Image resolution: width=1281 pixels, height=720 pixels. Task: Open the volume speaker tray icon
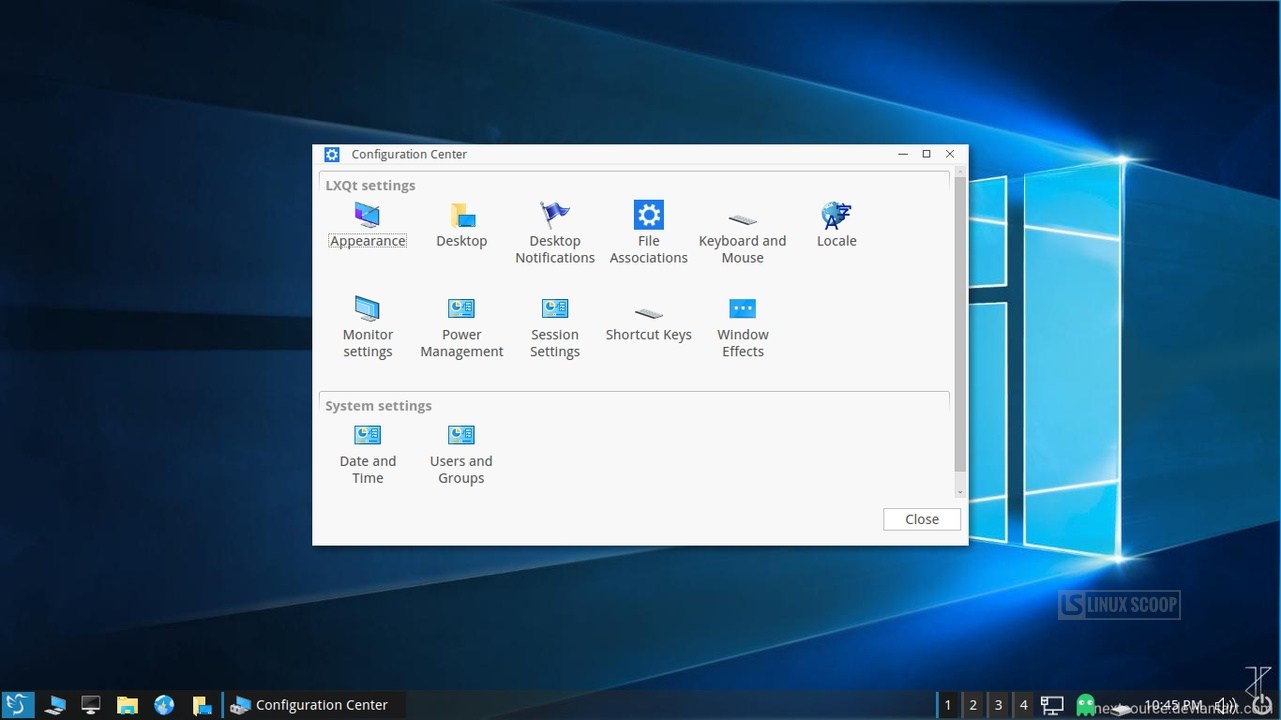1225,705
